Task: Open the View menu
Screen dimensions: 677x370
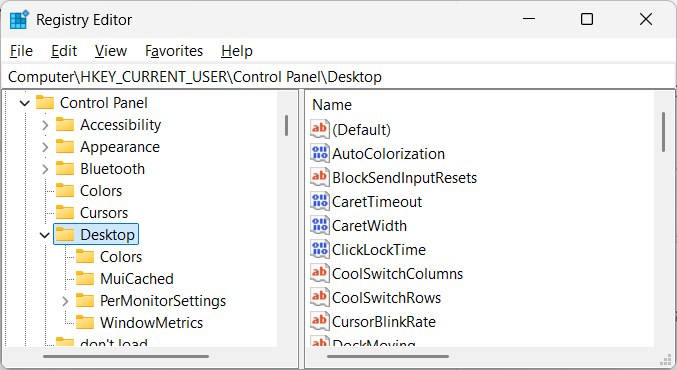Action: pyautogui.click(x=111, y=51)
